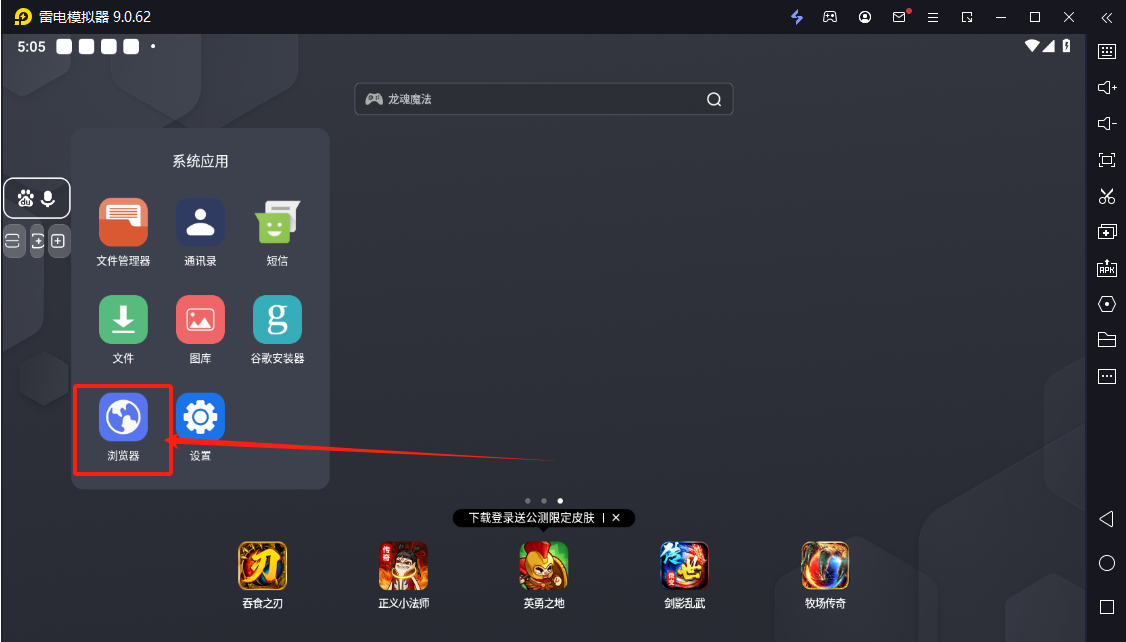Open the more tools ellipsis icon
Image resolution: width=1126 pixels, height=642 pixels.
(x=1107, y=376)
